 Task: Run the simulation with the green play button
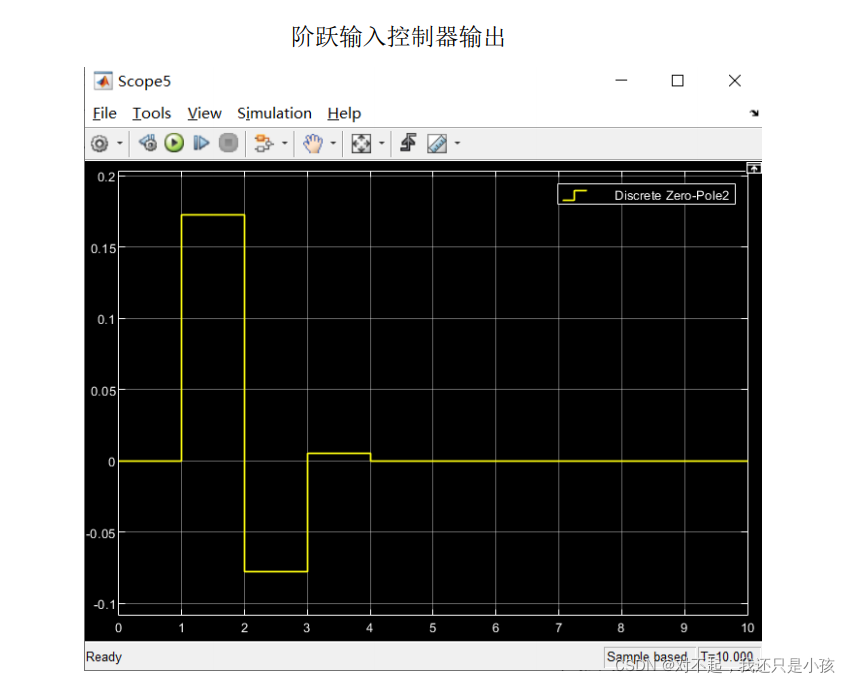[x=174, y=143]
